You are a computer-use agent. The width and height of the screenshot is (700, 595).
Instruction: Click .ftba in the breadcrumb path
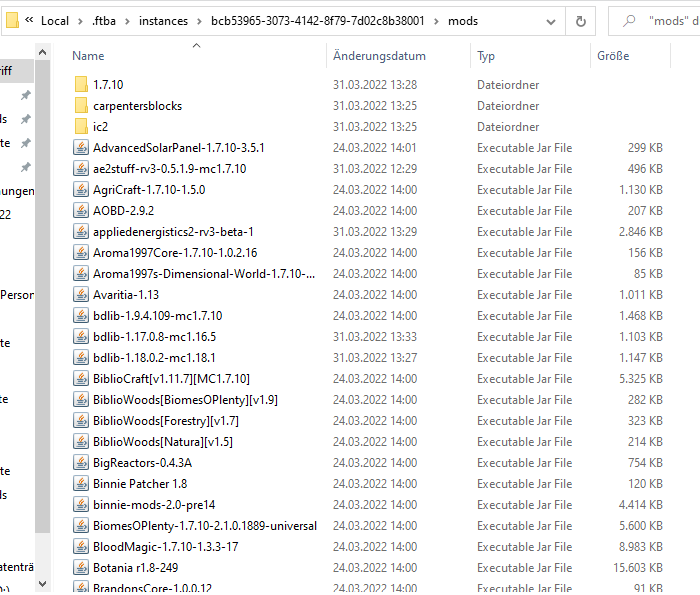pos(104,21)
